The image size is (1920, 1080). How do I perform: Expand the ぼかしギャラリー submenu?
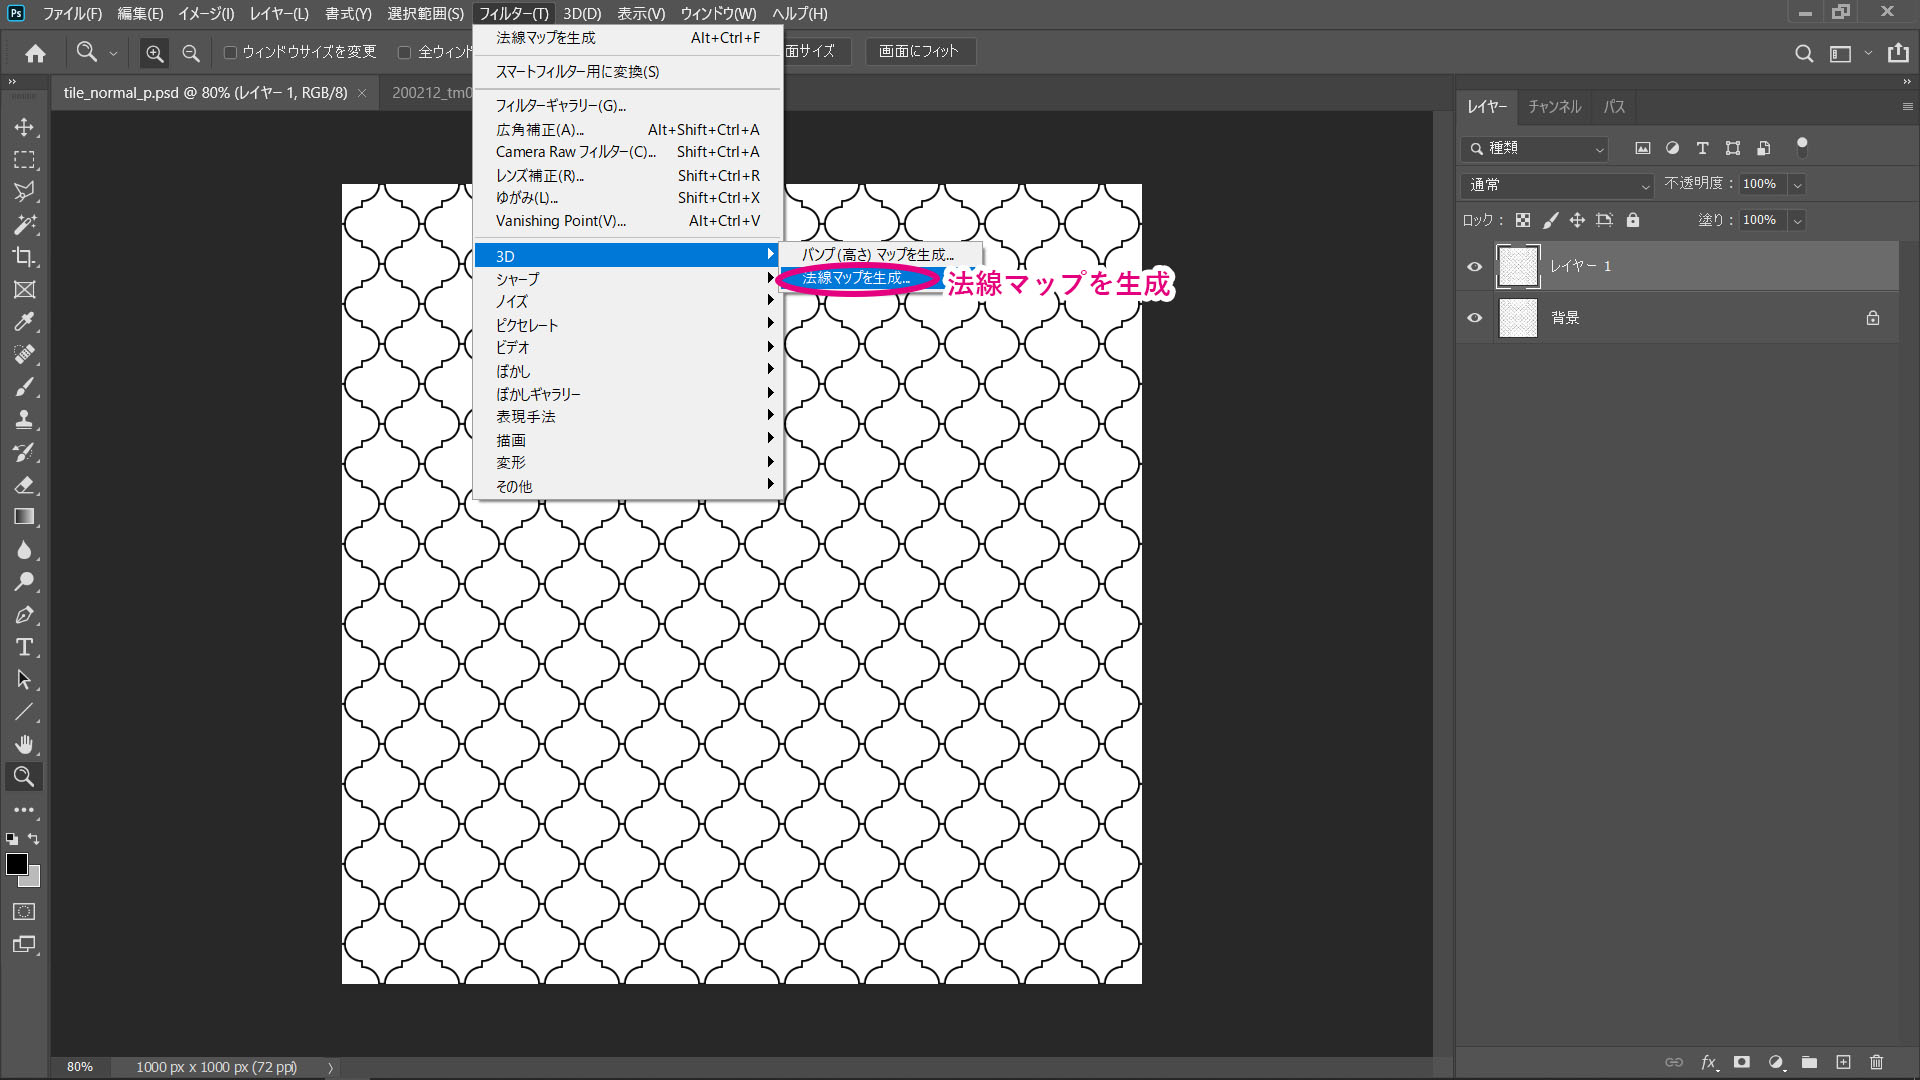627,394
